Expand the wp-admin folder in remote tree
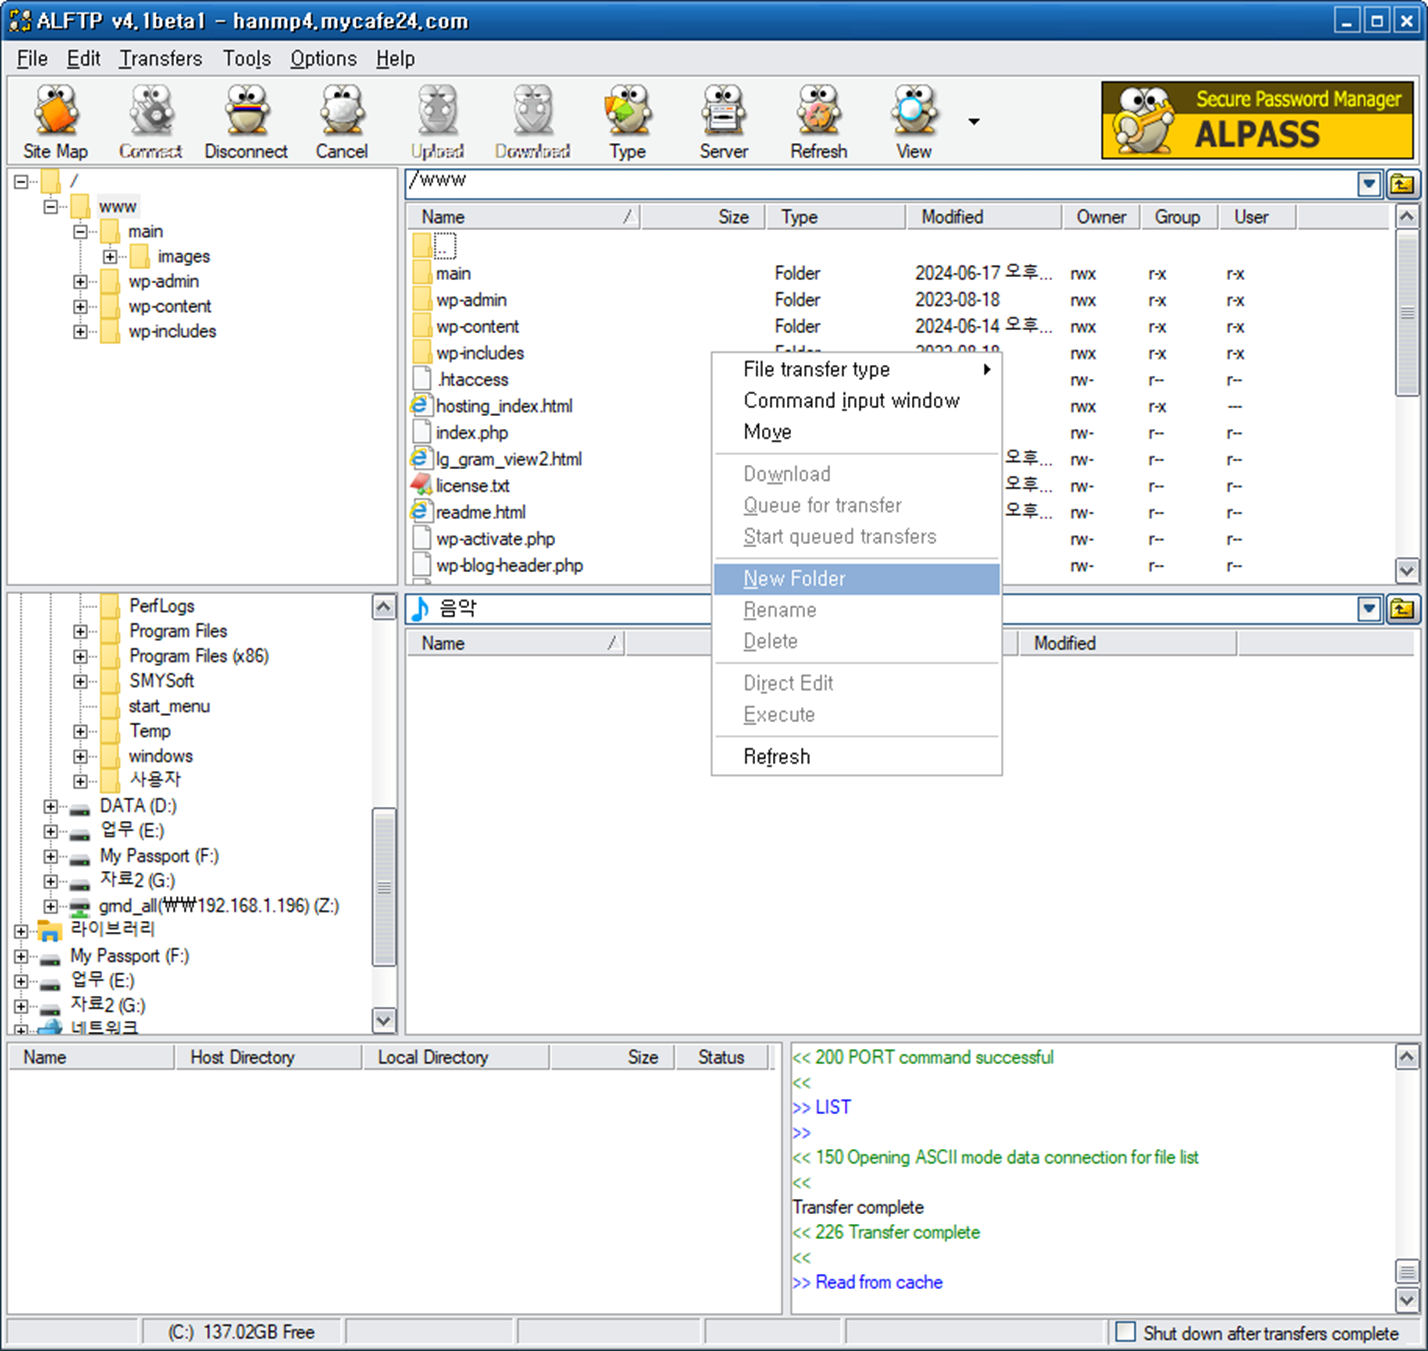 [80, 281]
